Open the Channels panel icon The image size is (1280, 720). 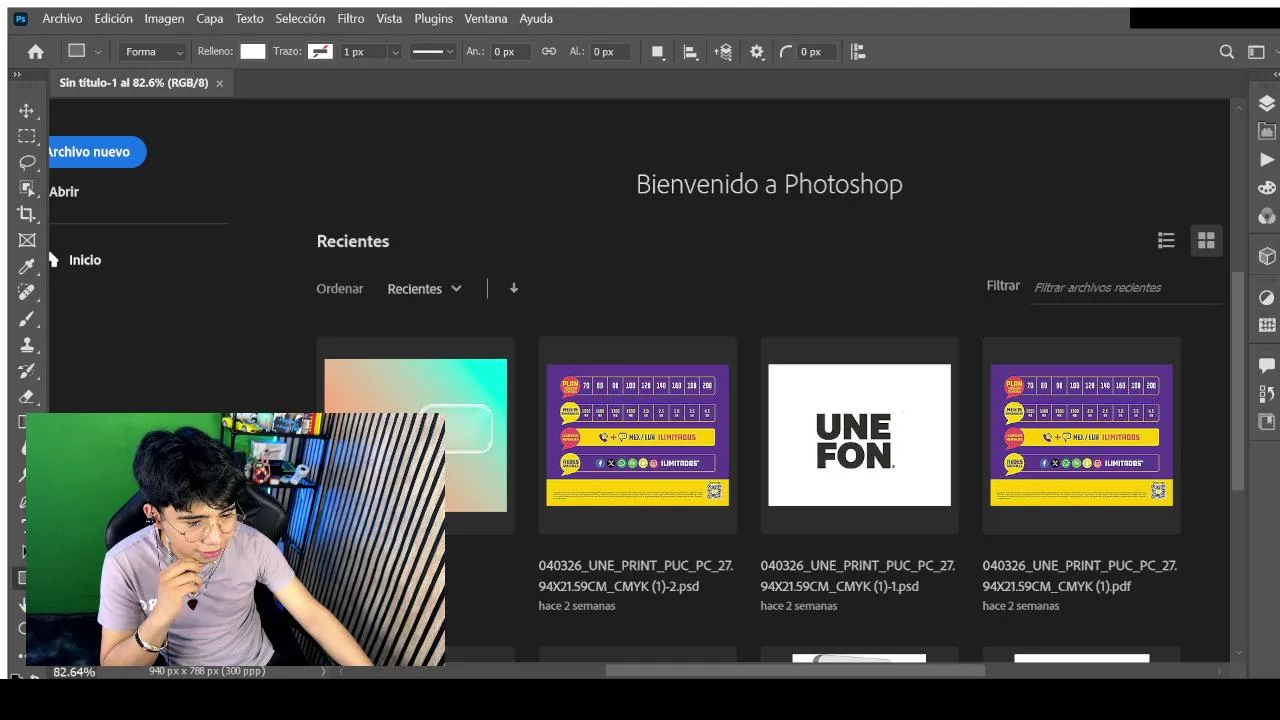click(1267, 215)
